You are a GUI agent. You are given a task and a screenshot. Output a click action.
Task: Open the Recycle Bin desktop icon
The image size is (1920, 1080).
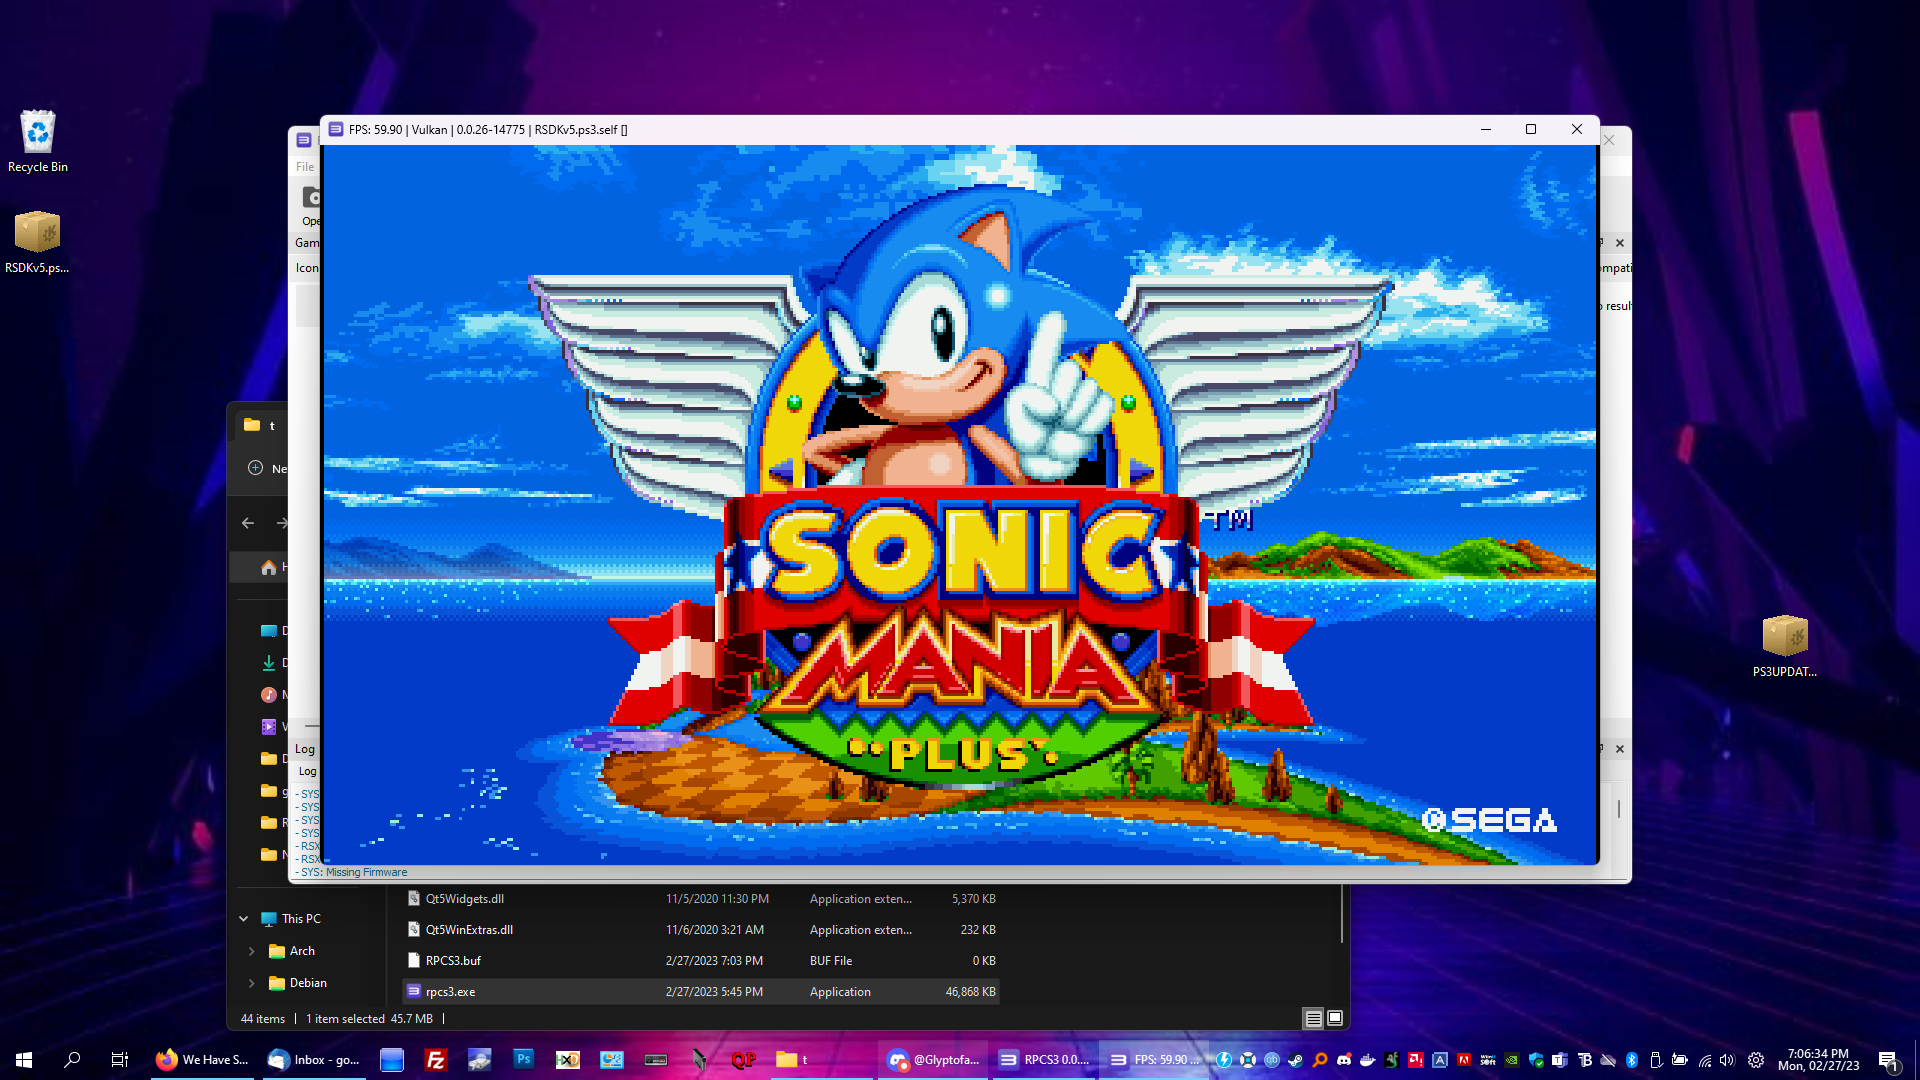coord(38,141)
